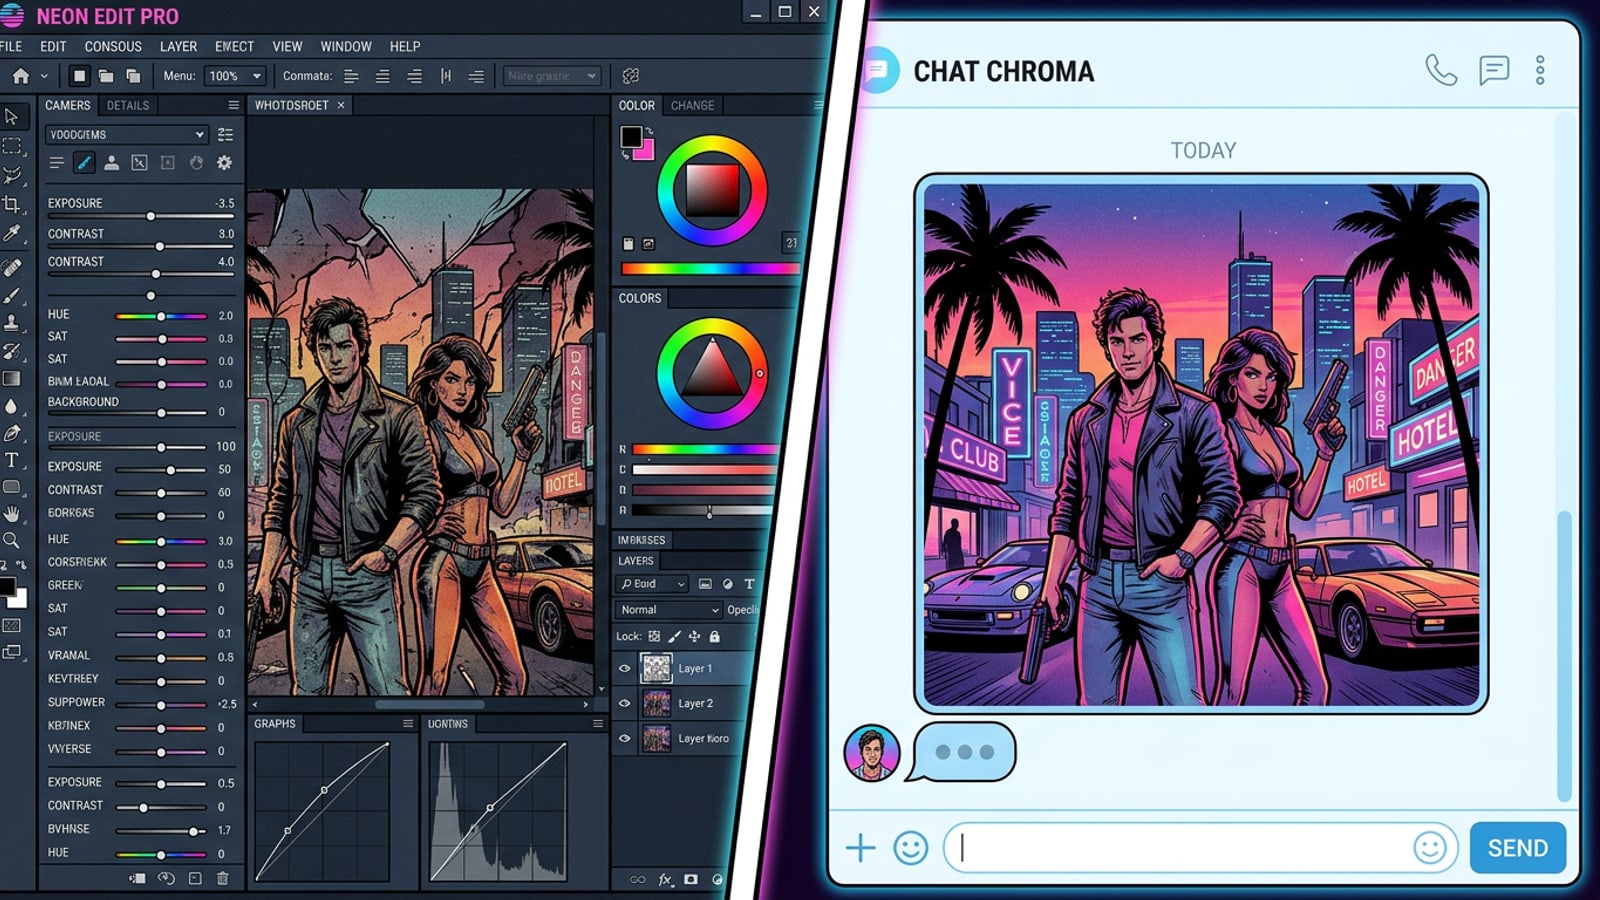Open the LAYER menu
This screenshot has height=900, width=1600.
pyautogui.click(x=178, y=47)
